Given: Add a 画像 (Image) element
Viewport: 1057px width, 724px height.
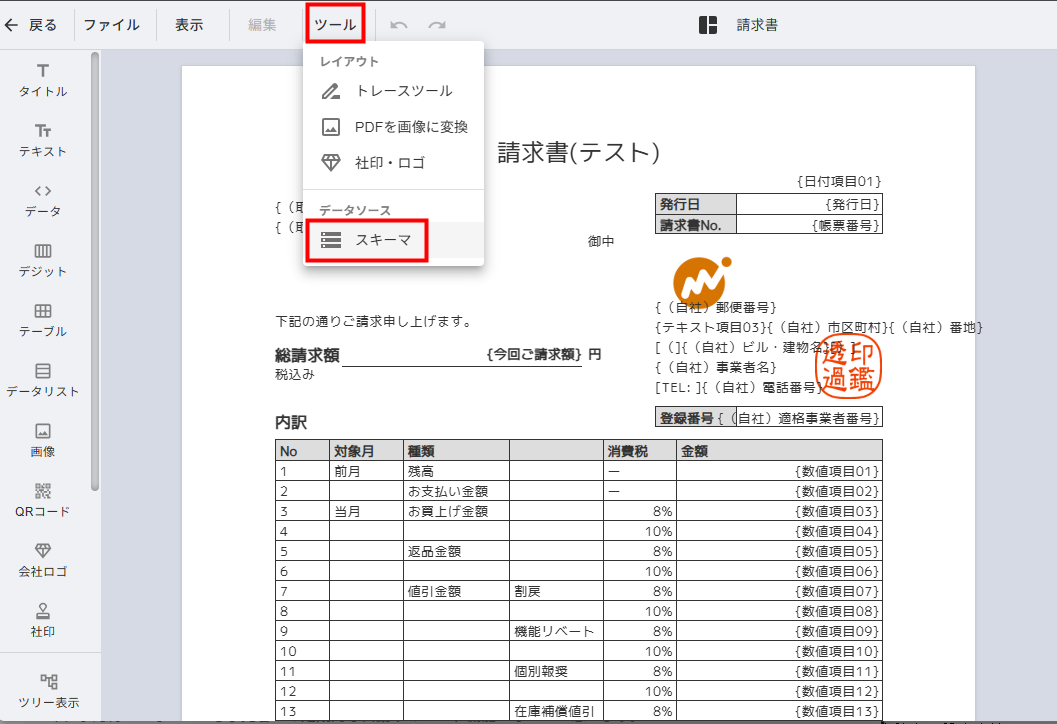Looking at the screenshot, I should point(43,440).
